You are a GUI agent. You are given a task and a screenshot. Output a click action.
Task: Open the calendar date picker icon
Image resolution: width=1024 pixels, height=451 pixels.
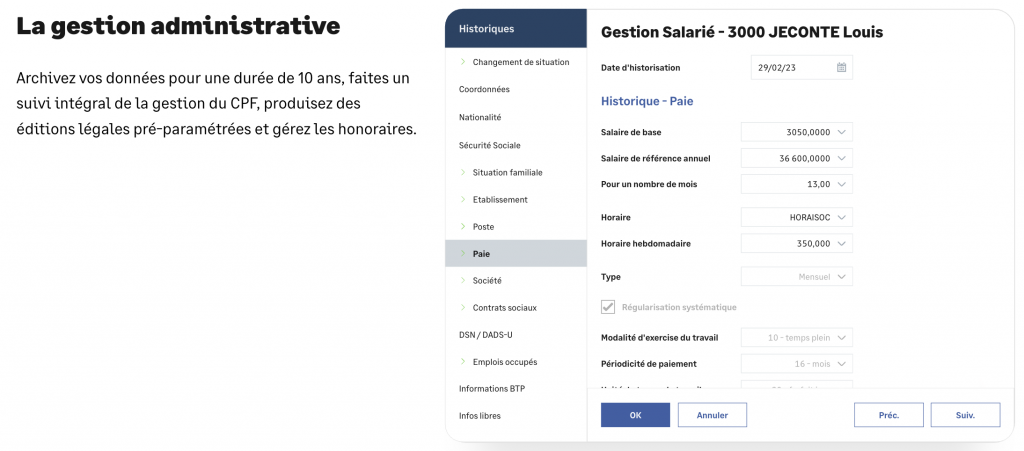(841, 68)
